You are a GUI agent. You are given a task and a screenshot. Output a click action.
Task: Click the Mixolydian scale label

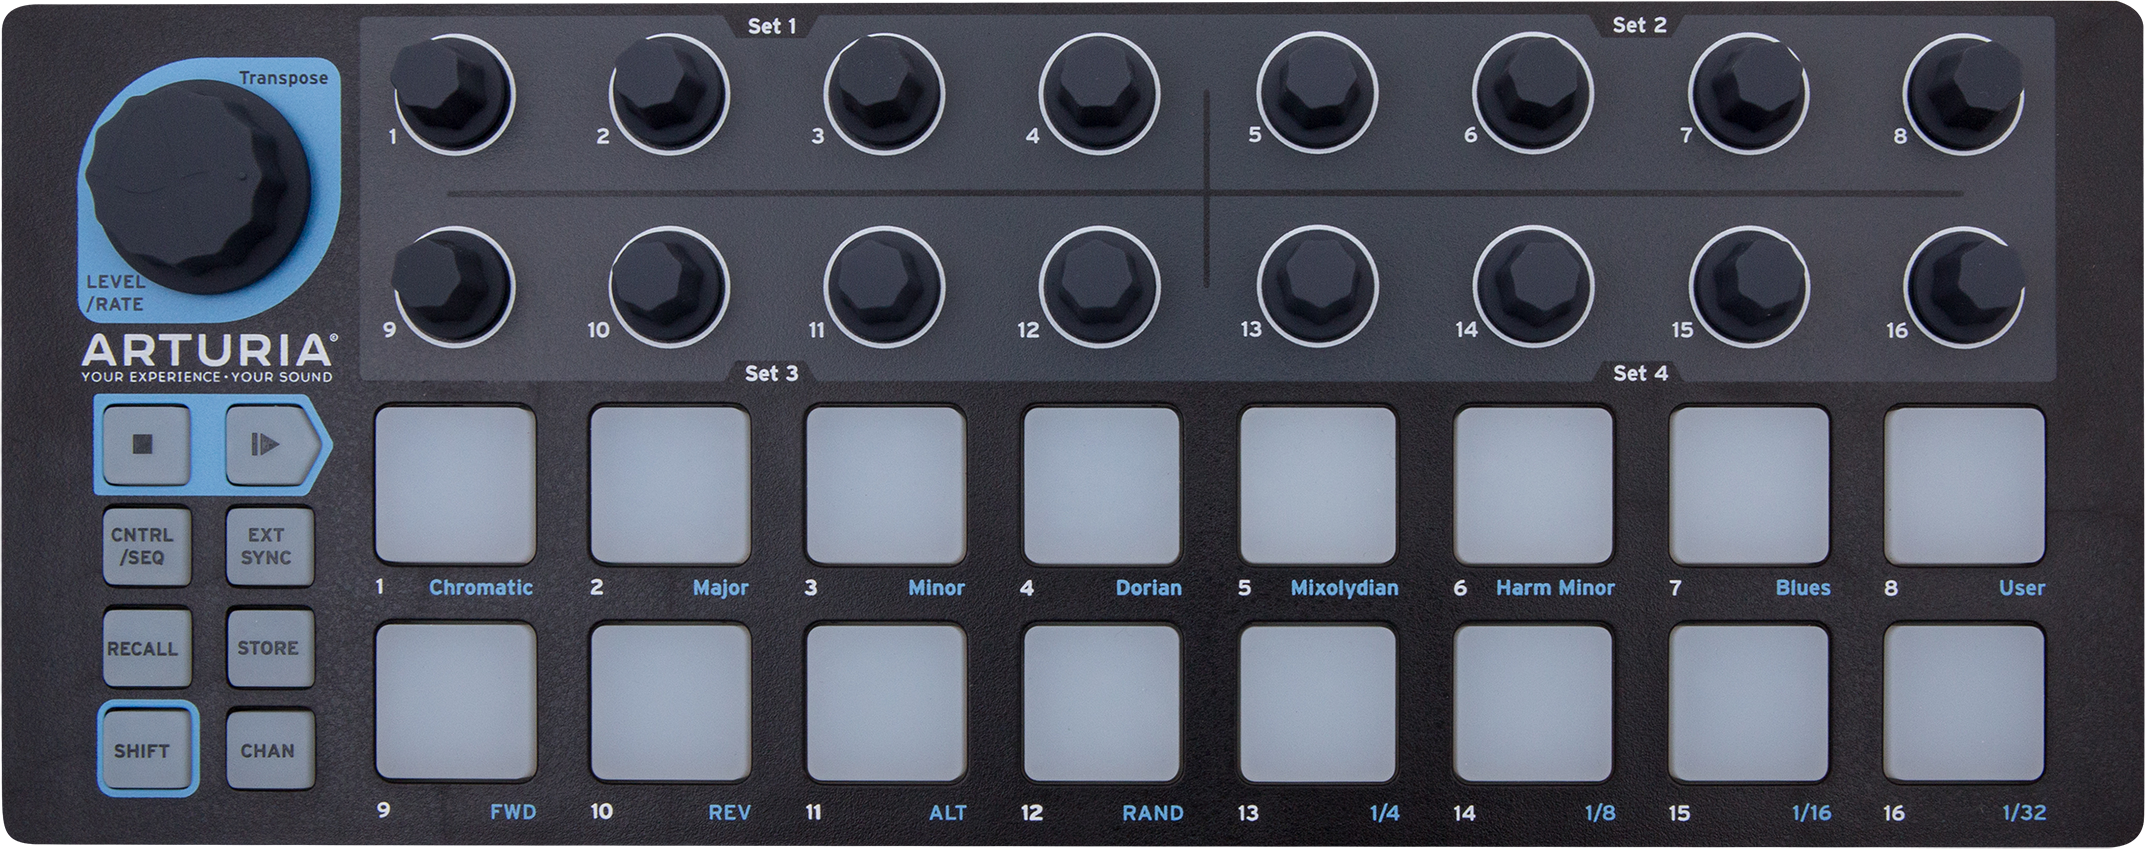pyautogui.click(x=1344, y=588)
